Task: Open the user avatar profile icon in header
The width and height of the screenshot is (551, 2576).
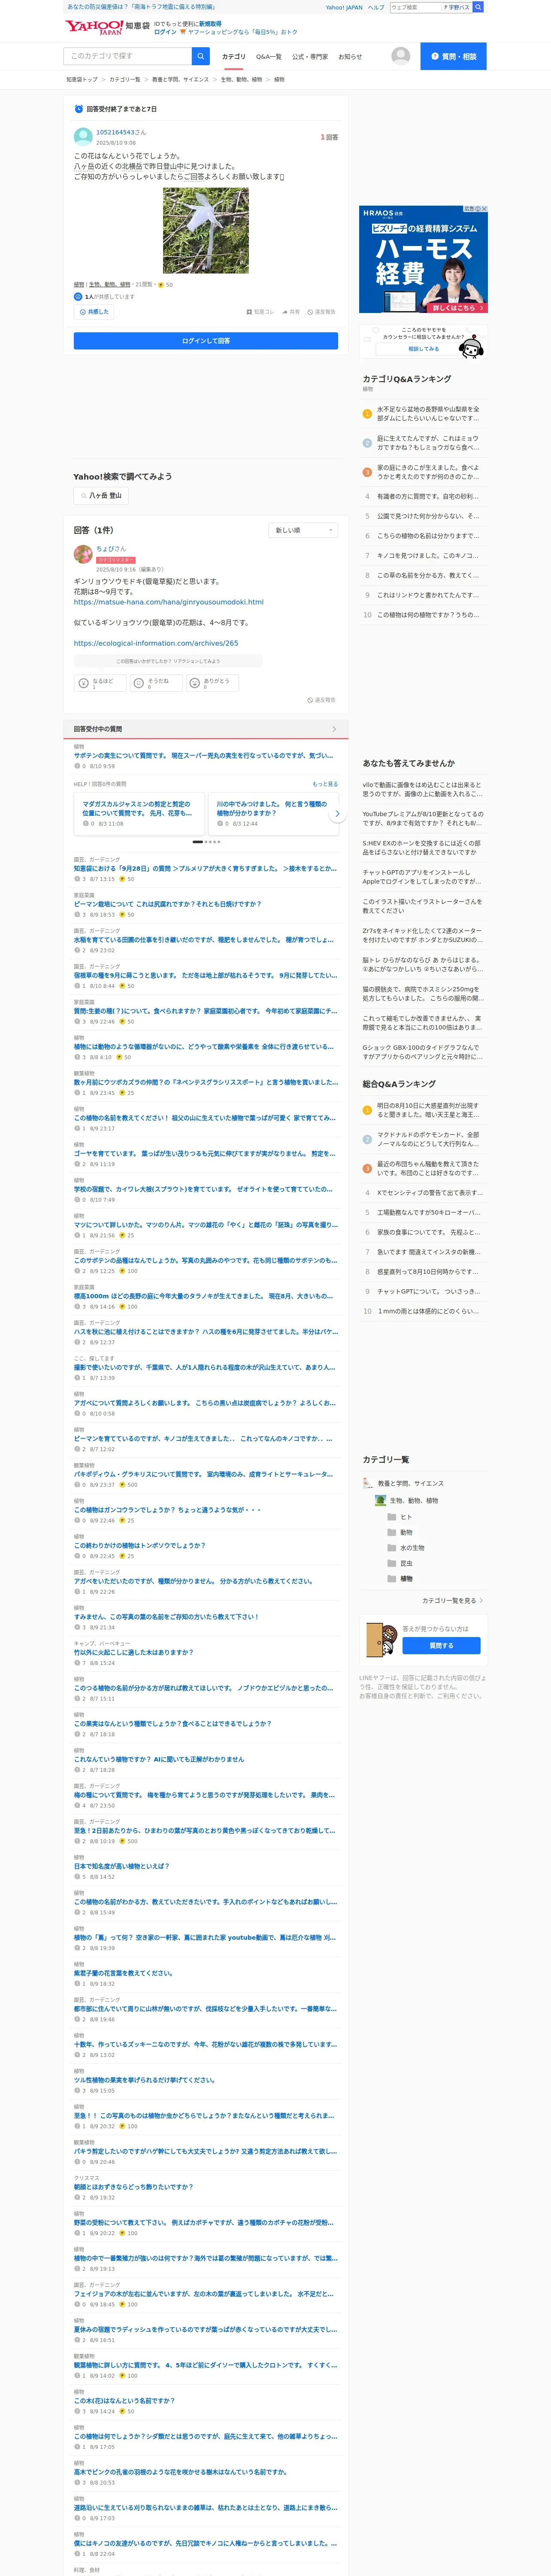Action: [x=401, y=56]
